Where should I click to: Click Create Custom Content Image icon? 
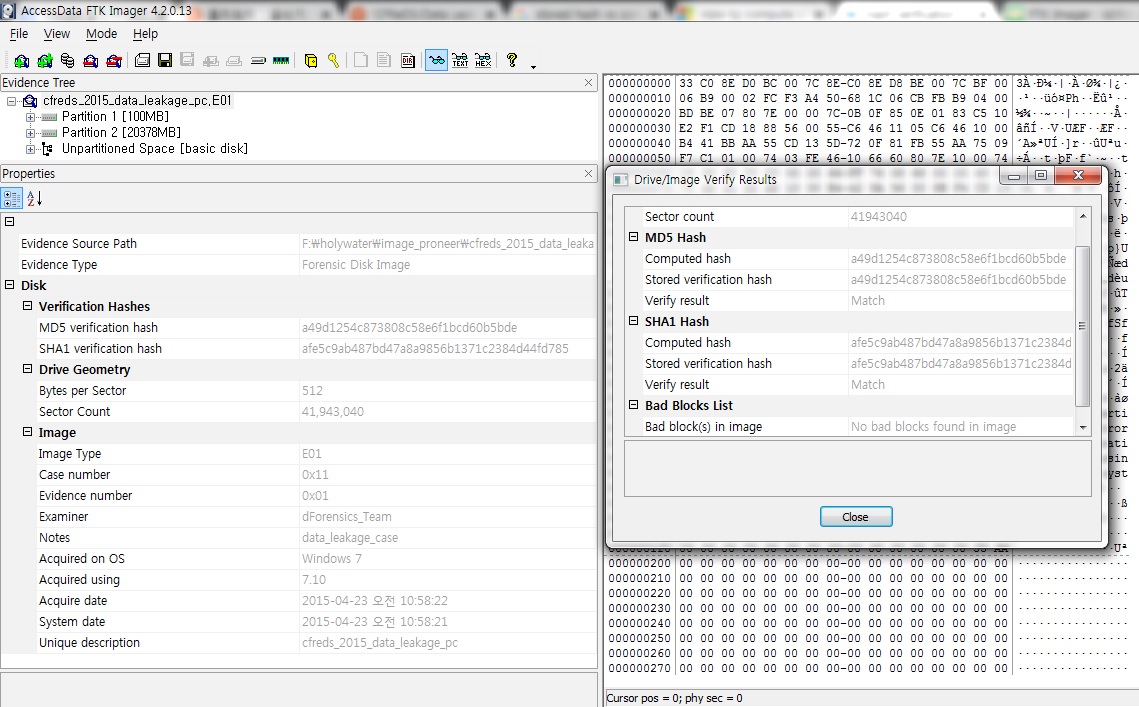coord(234,60)
